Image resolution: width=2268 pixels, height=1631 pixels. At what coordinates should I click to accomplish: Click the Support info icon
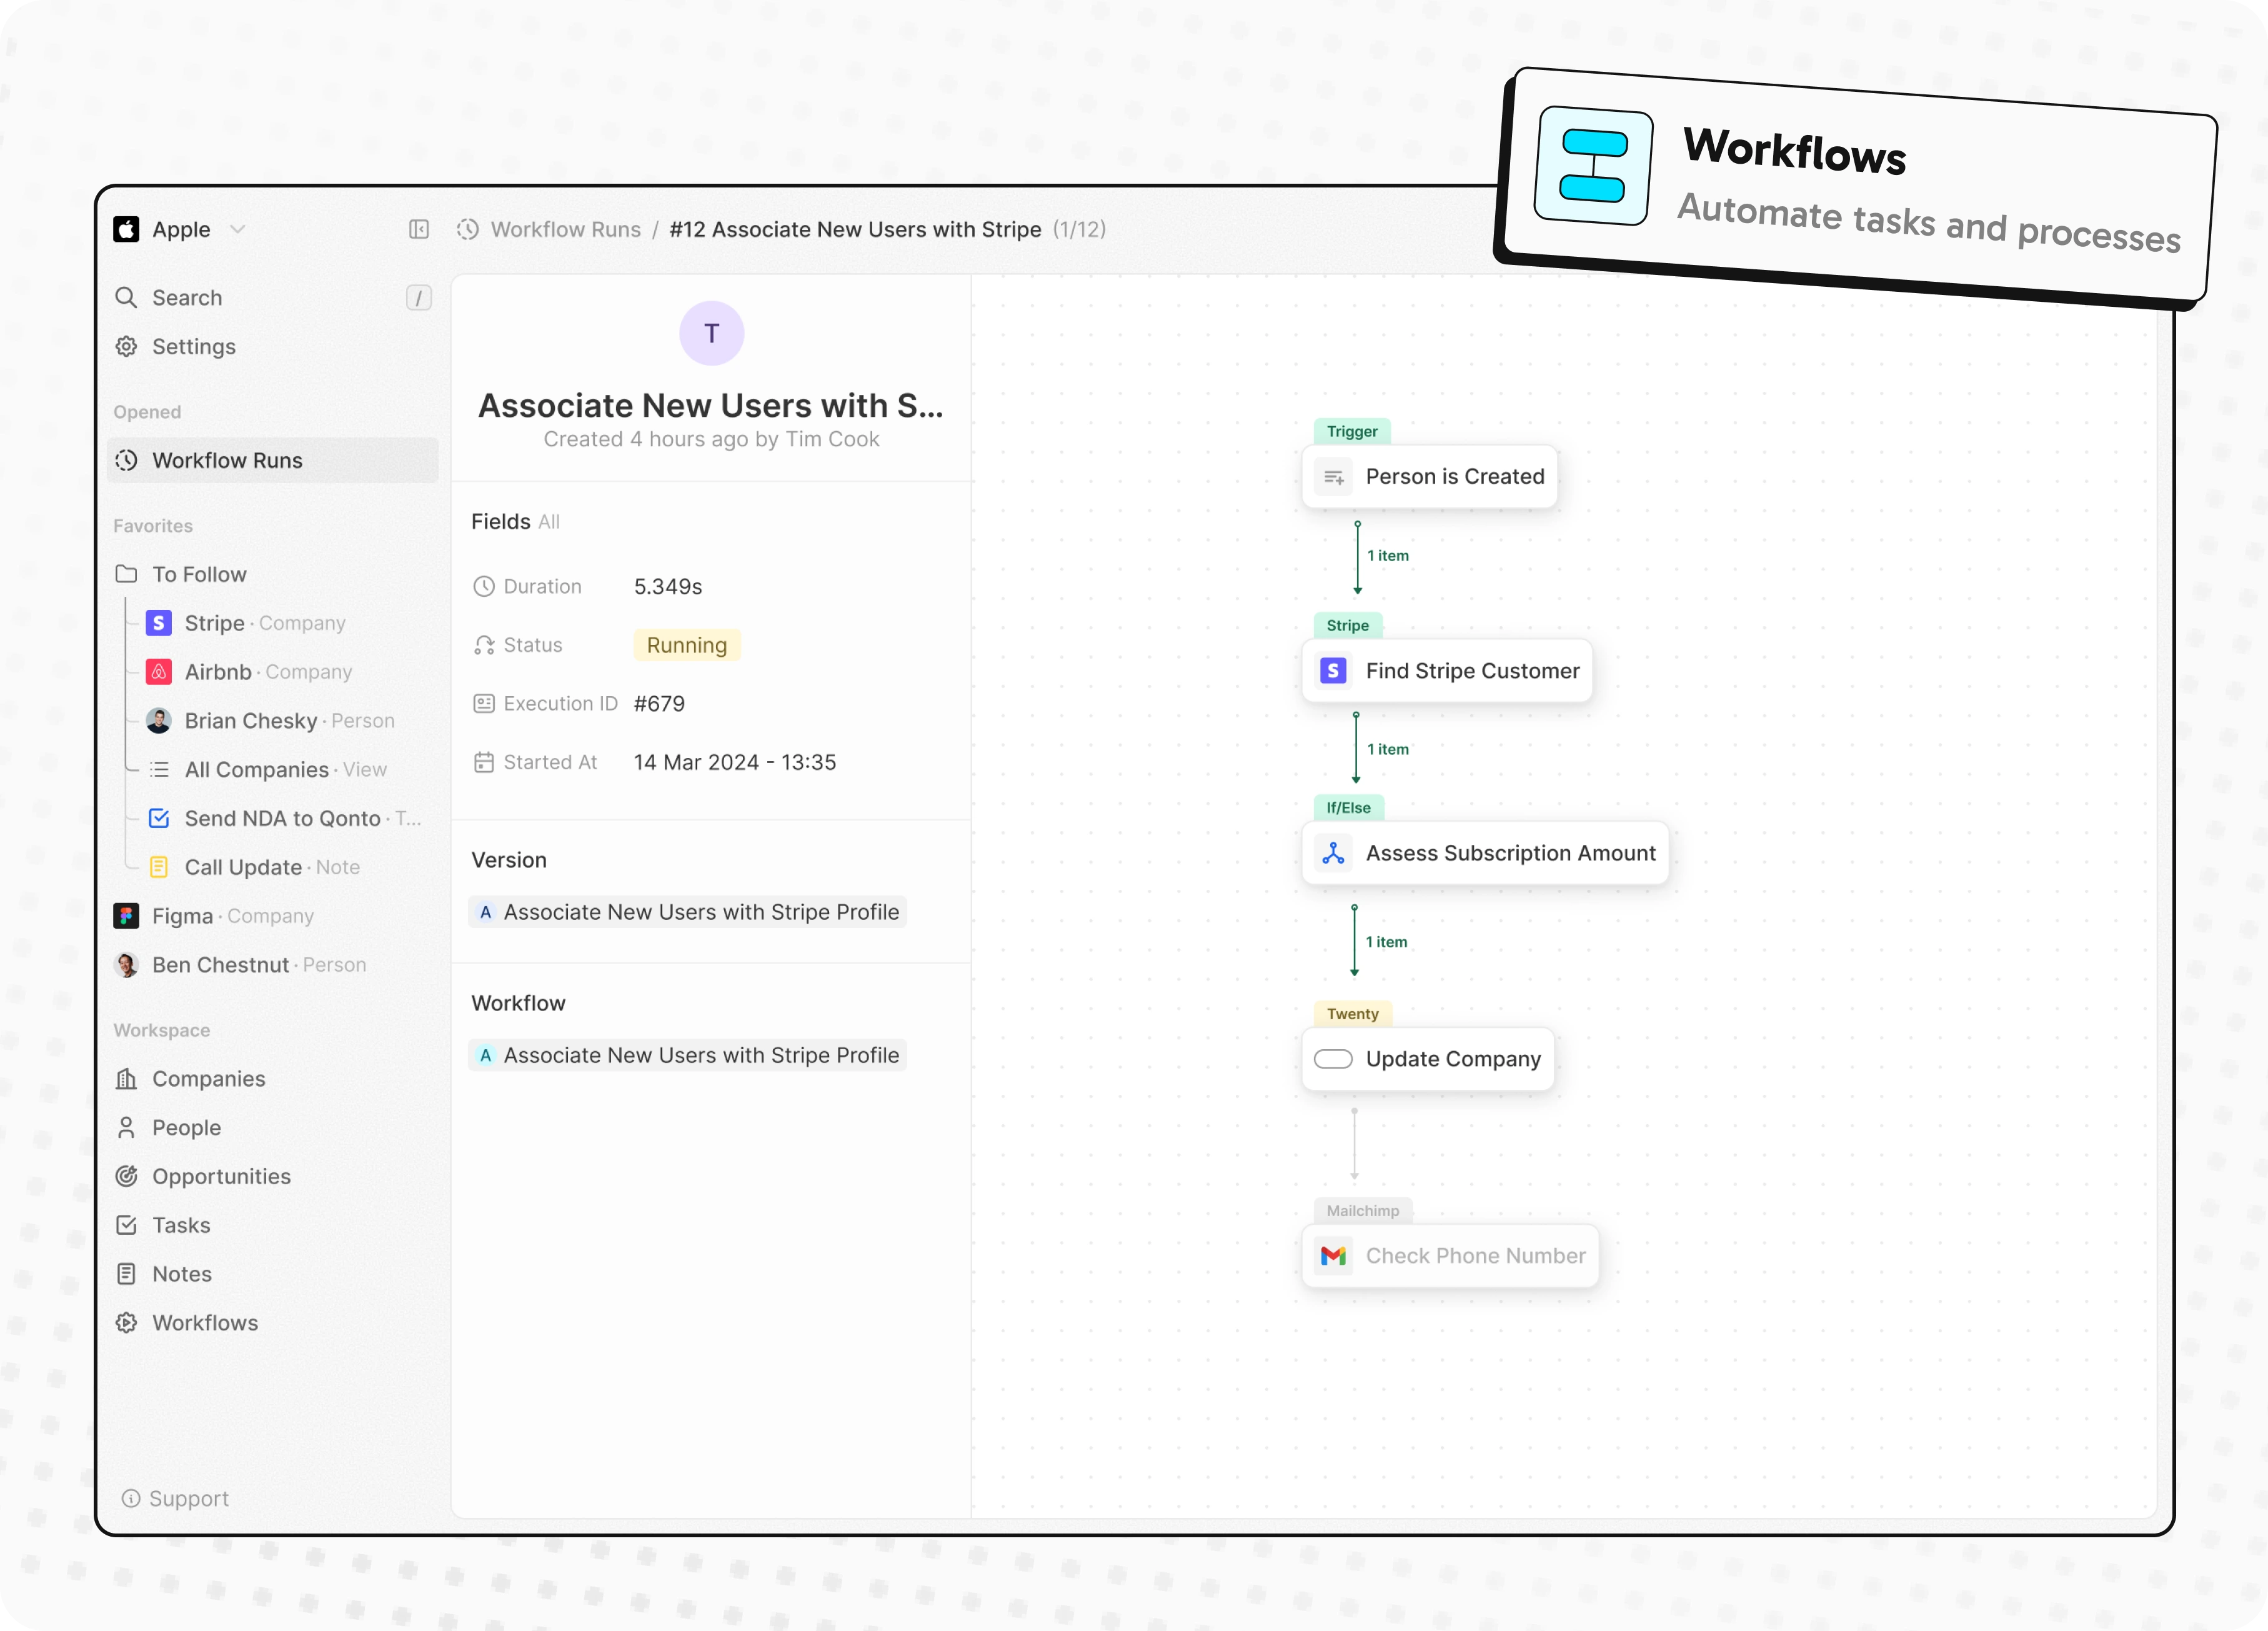(x=130, y=1498)
